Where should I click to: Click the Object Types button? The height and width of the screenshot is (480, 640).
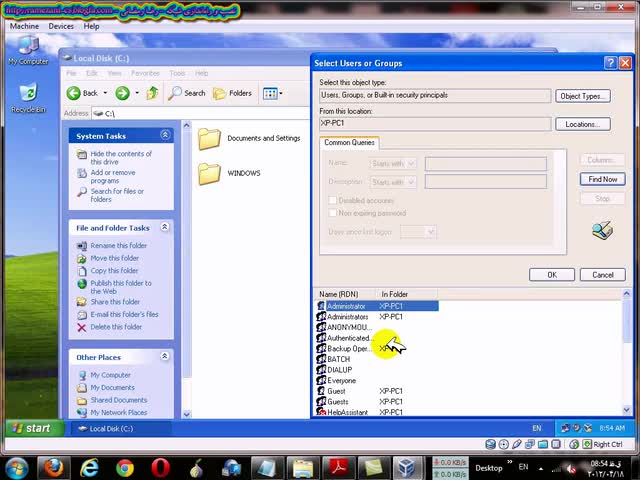pos(582,96)
